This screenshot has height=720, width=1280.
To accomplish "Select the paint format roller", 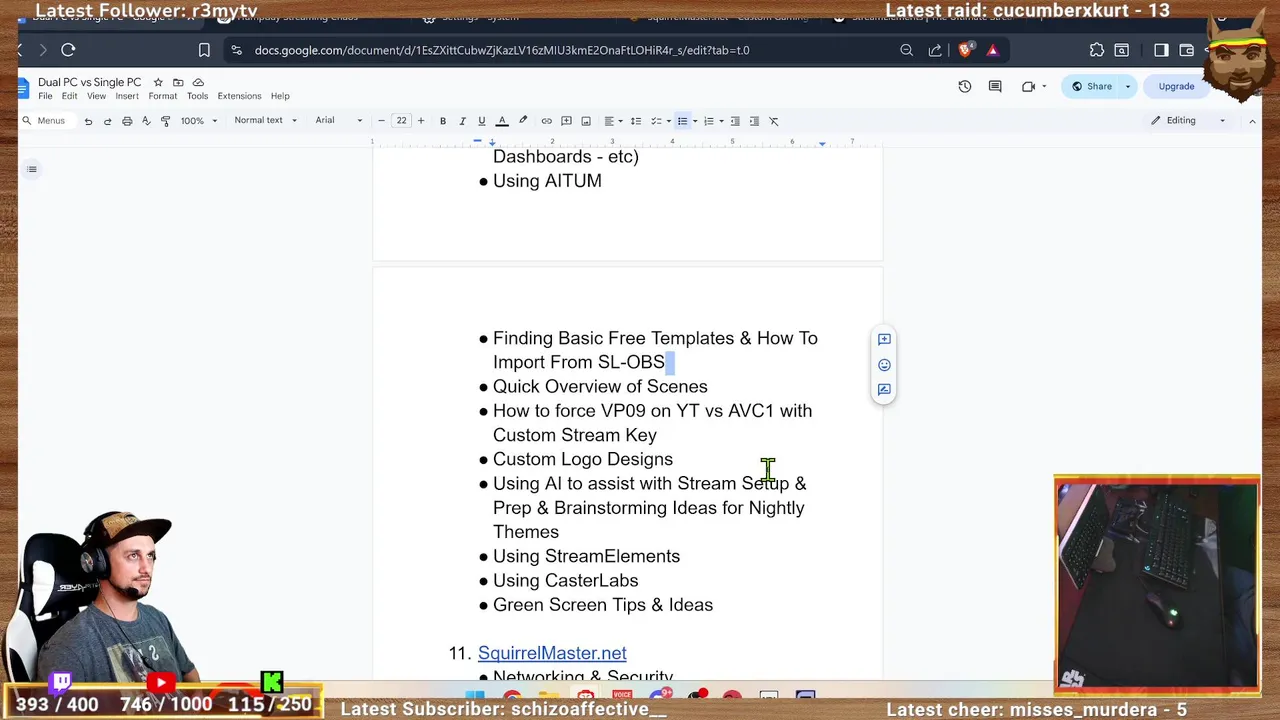I will coord(166,121).
